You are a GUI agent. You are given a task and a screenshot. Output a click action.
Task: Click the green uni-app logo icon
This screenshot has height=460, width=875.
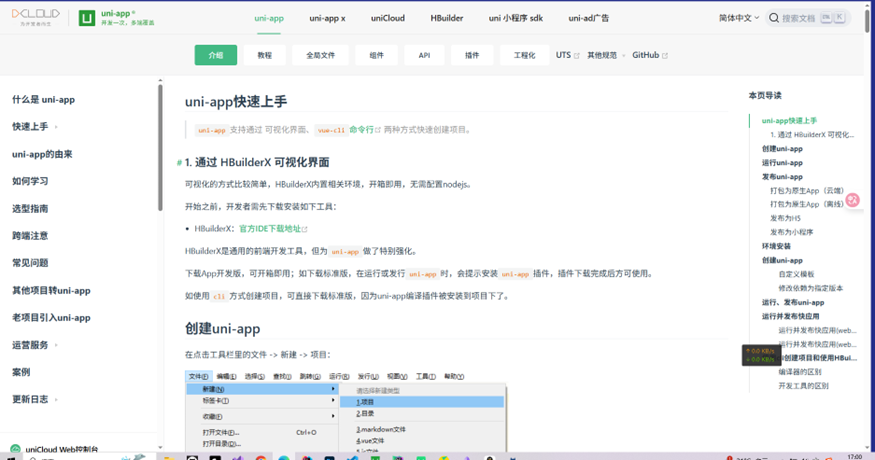coord(86,18)
